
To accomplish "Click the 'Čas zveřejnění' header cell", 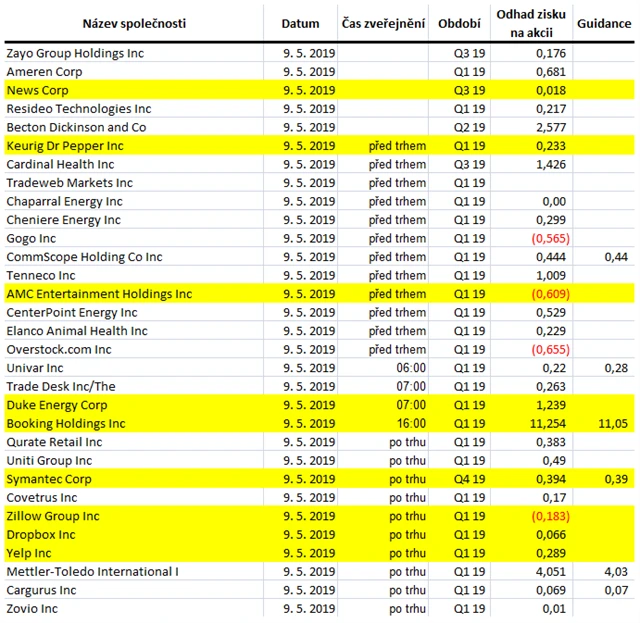I will coord(383,23).
